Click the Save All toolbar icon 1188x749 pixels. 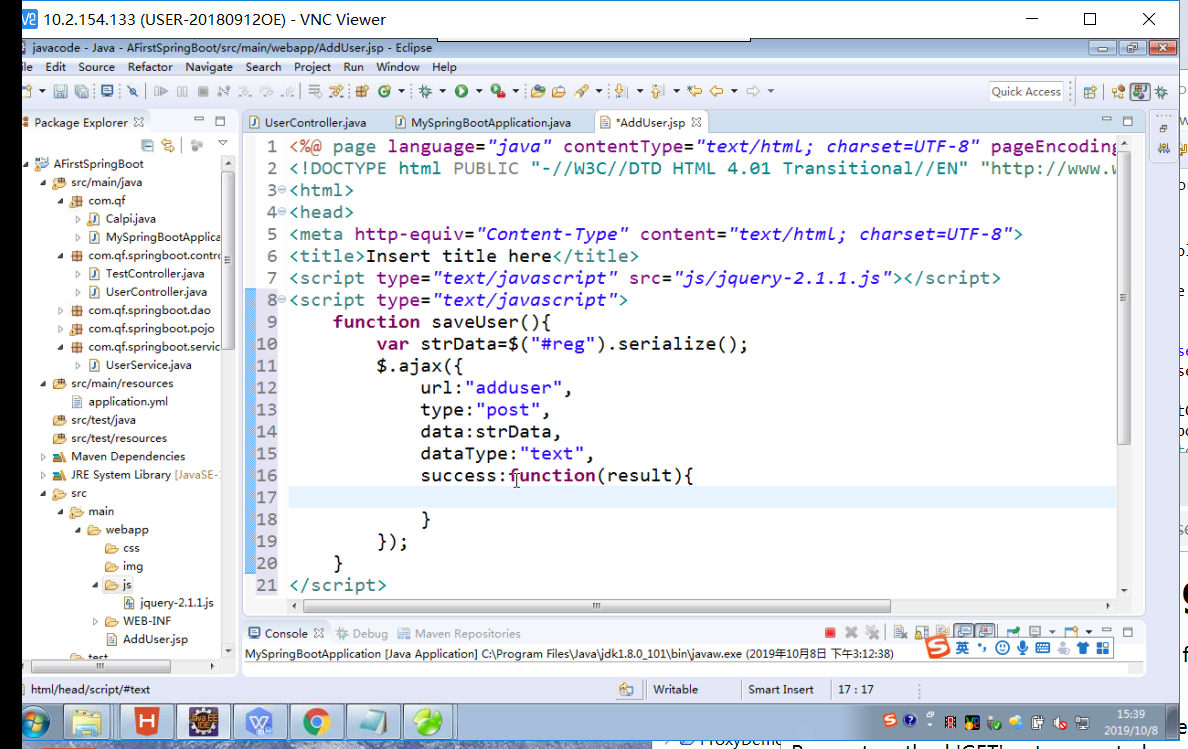click(81, 92)
